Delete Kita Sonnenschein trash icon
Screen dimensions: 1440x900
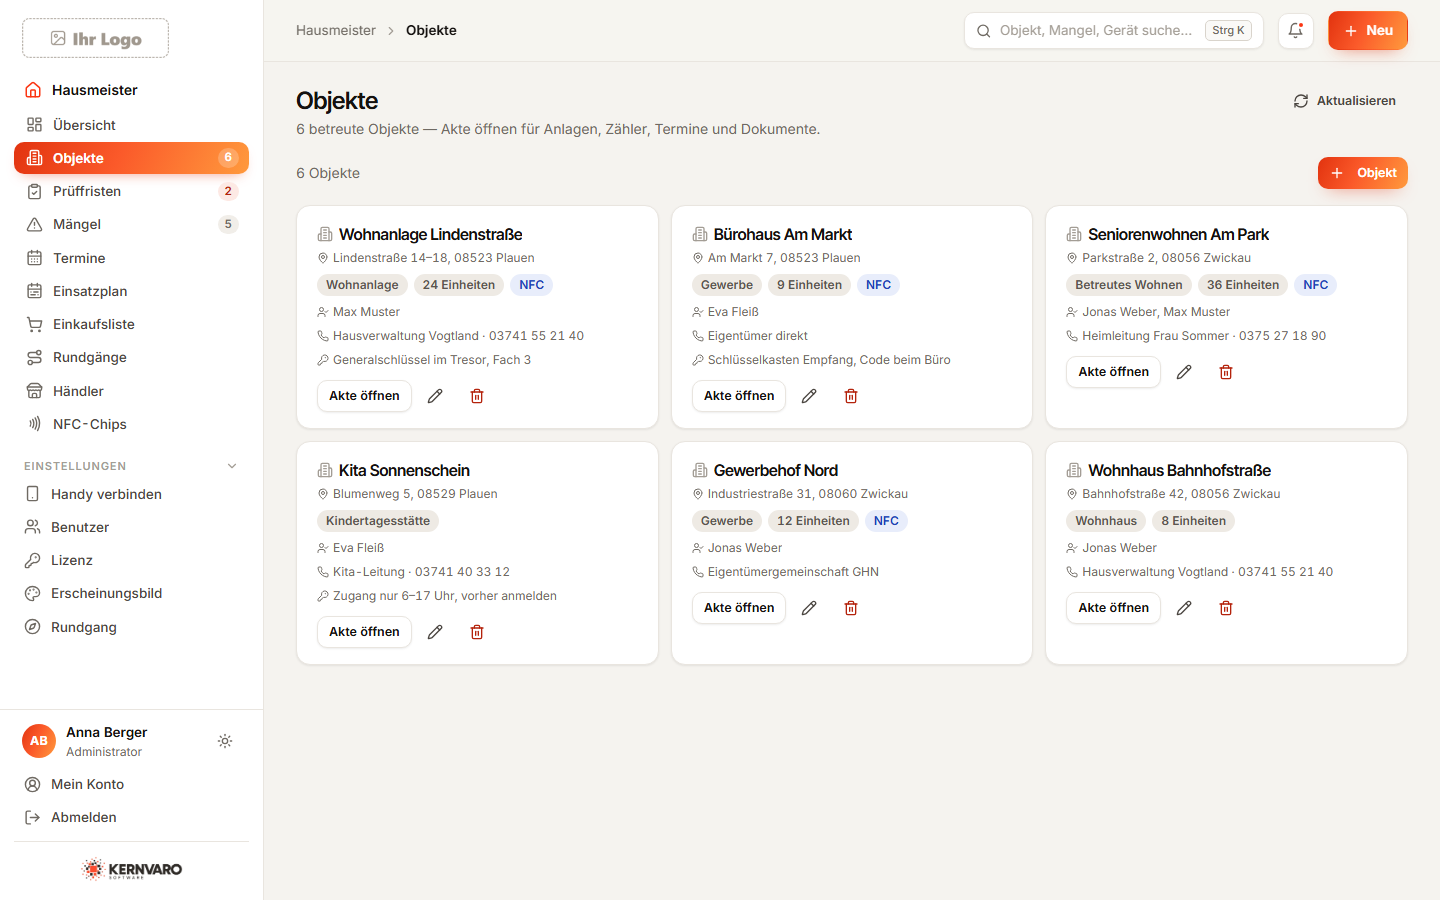477,632
